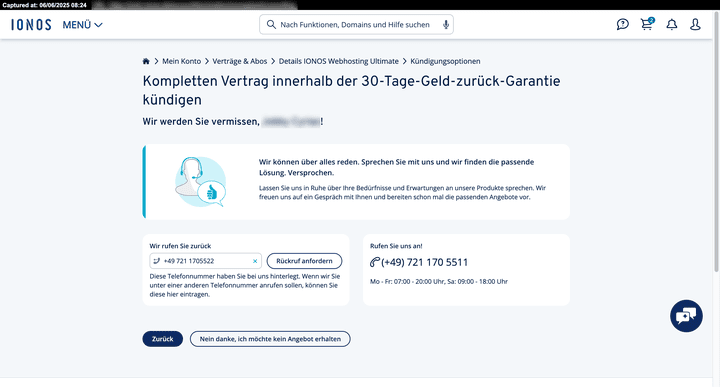Click the opening hours text Mo - Fr: 07:00 - 20:00 Uhr
The height and width of the screenshot is (387, 720).
coord(439,281)
